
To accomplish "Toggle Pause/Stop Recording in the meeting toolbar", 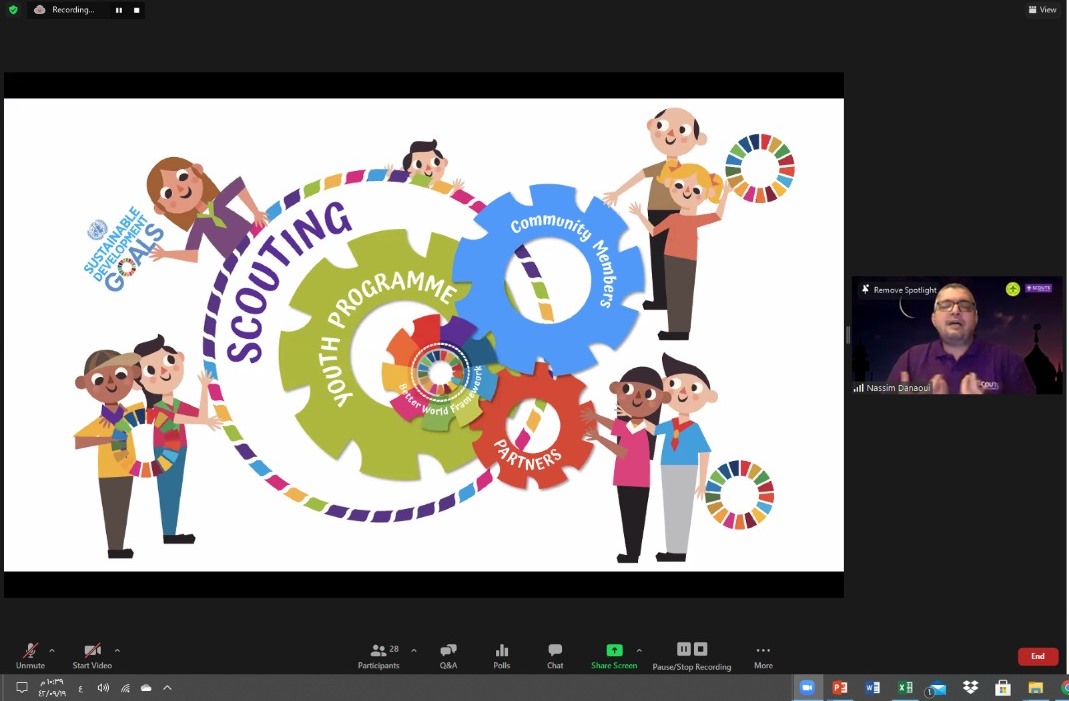I will pyautogui.click(x=691, y=655).
